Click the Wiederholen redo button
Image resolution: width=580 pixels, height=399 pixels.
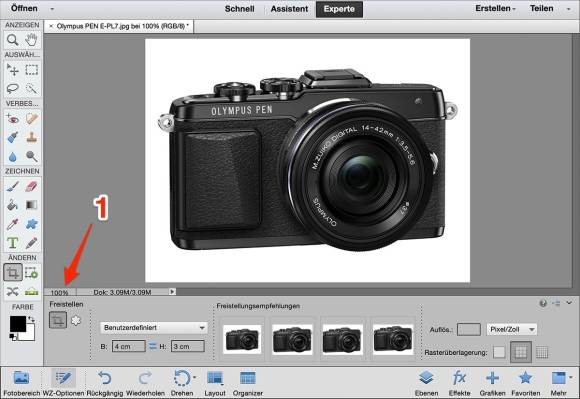click(x=145, y=383)
